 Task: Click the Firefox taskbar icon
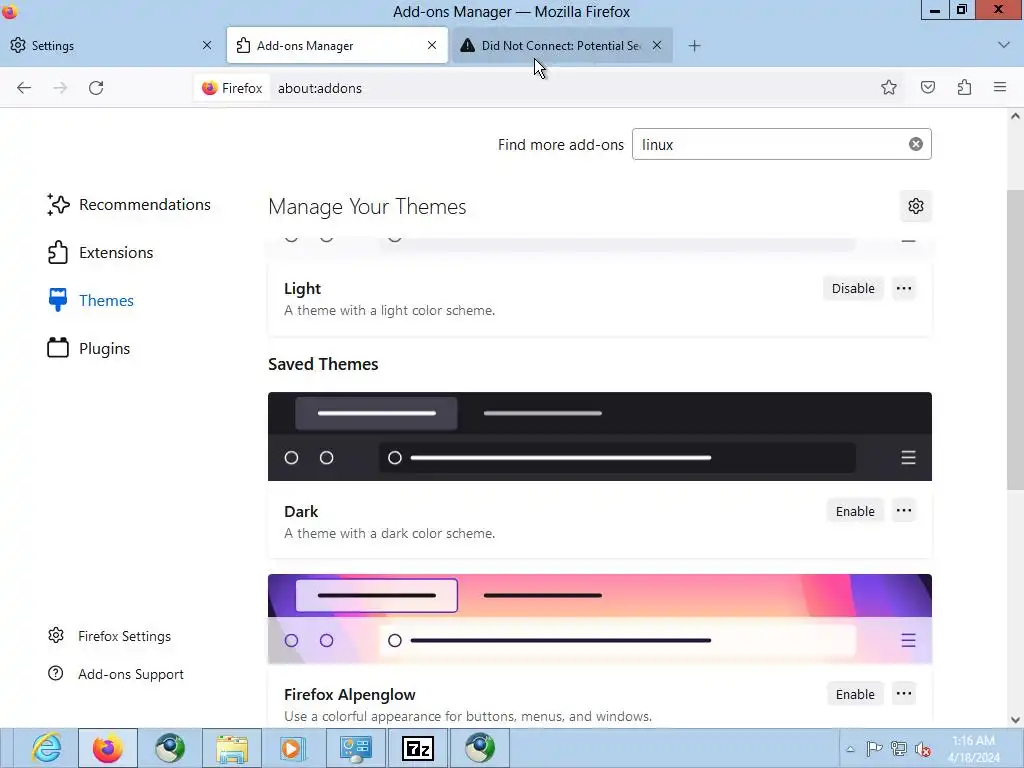coord(108,748)
